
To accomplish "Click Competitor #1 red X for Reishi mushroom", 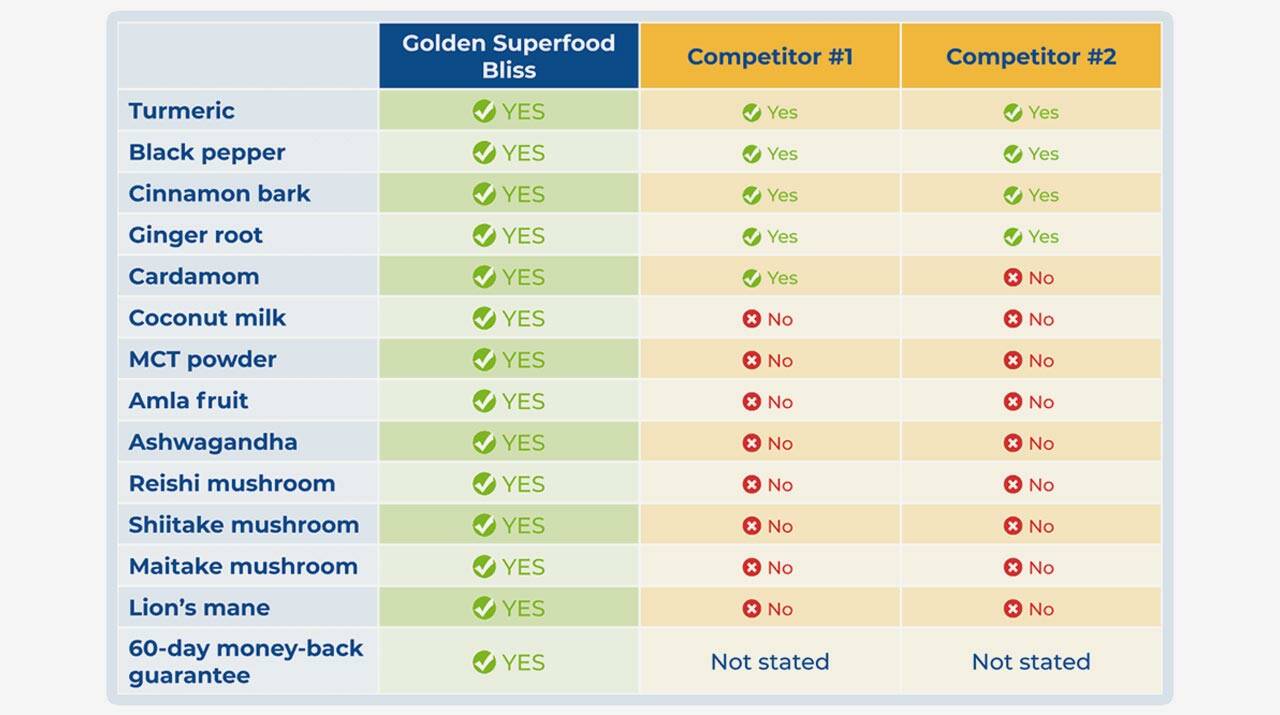I will coord(752,485).
